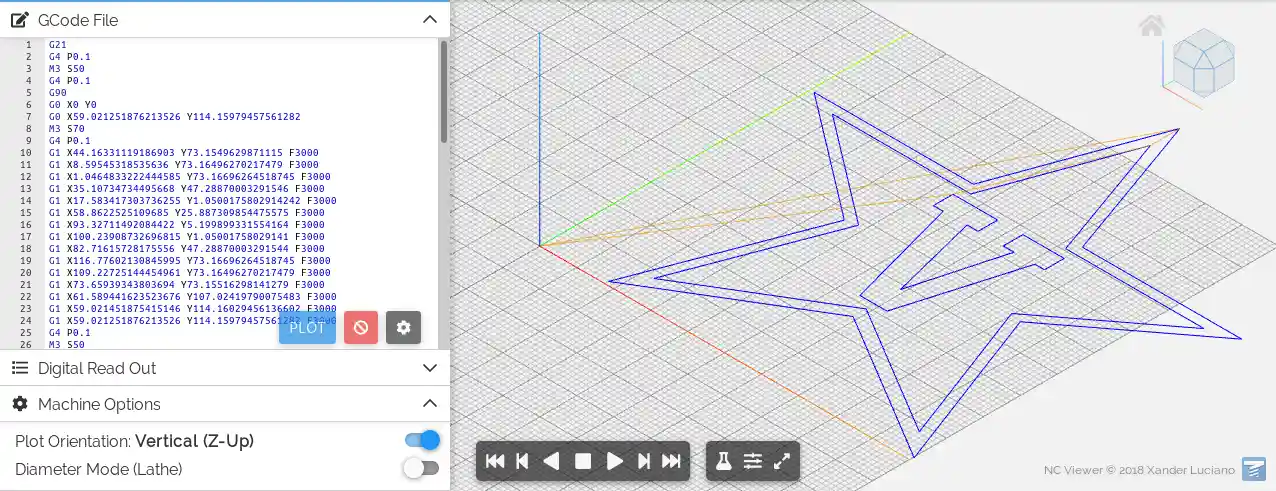Play the toolpath simulation forward
This screenshot has height=491, width=1276.
pyautogui.click(x=615, y=461)
